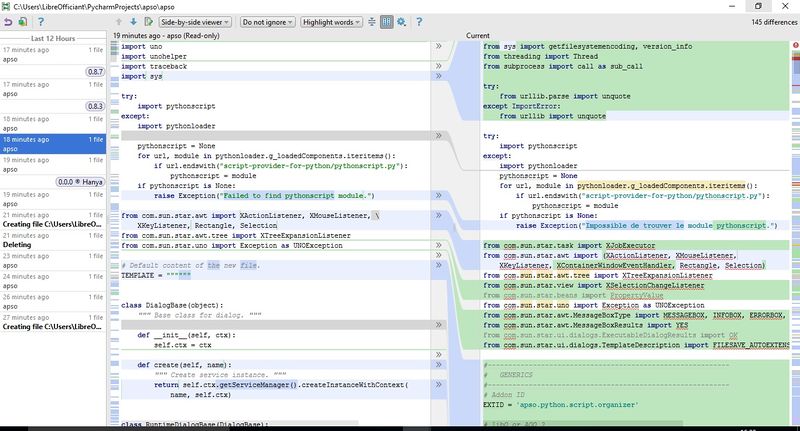Click the Create Patch icon
Screen dimensions: 800x431
click(23, 22)
